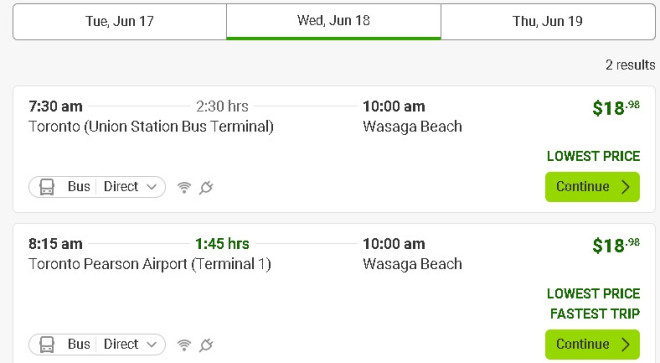Image resolution: width=660 pixels, height=363 pixels.
Task: Switch to the Tue, Jun 17 date tab
Action: tap(120, 21)
